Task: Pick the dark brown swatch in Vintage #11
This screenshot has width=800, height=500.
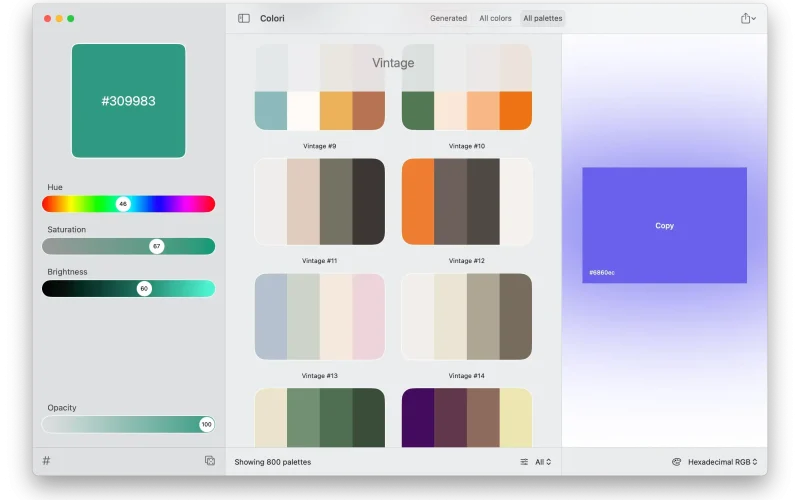Action: click(x=369, y=202)
